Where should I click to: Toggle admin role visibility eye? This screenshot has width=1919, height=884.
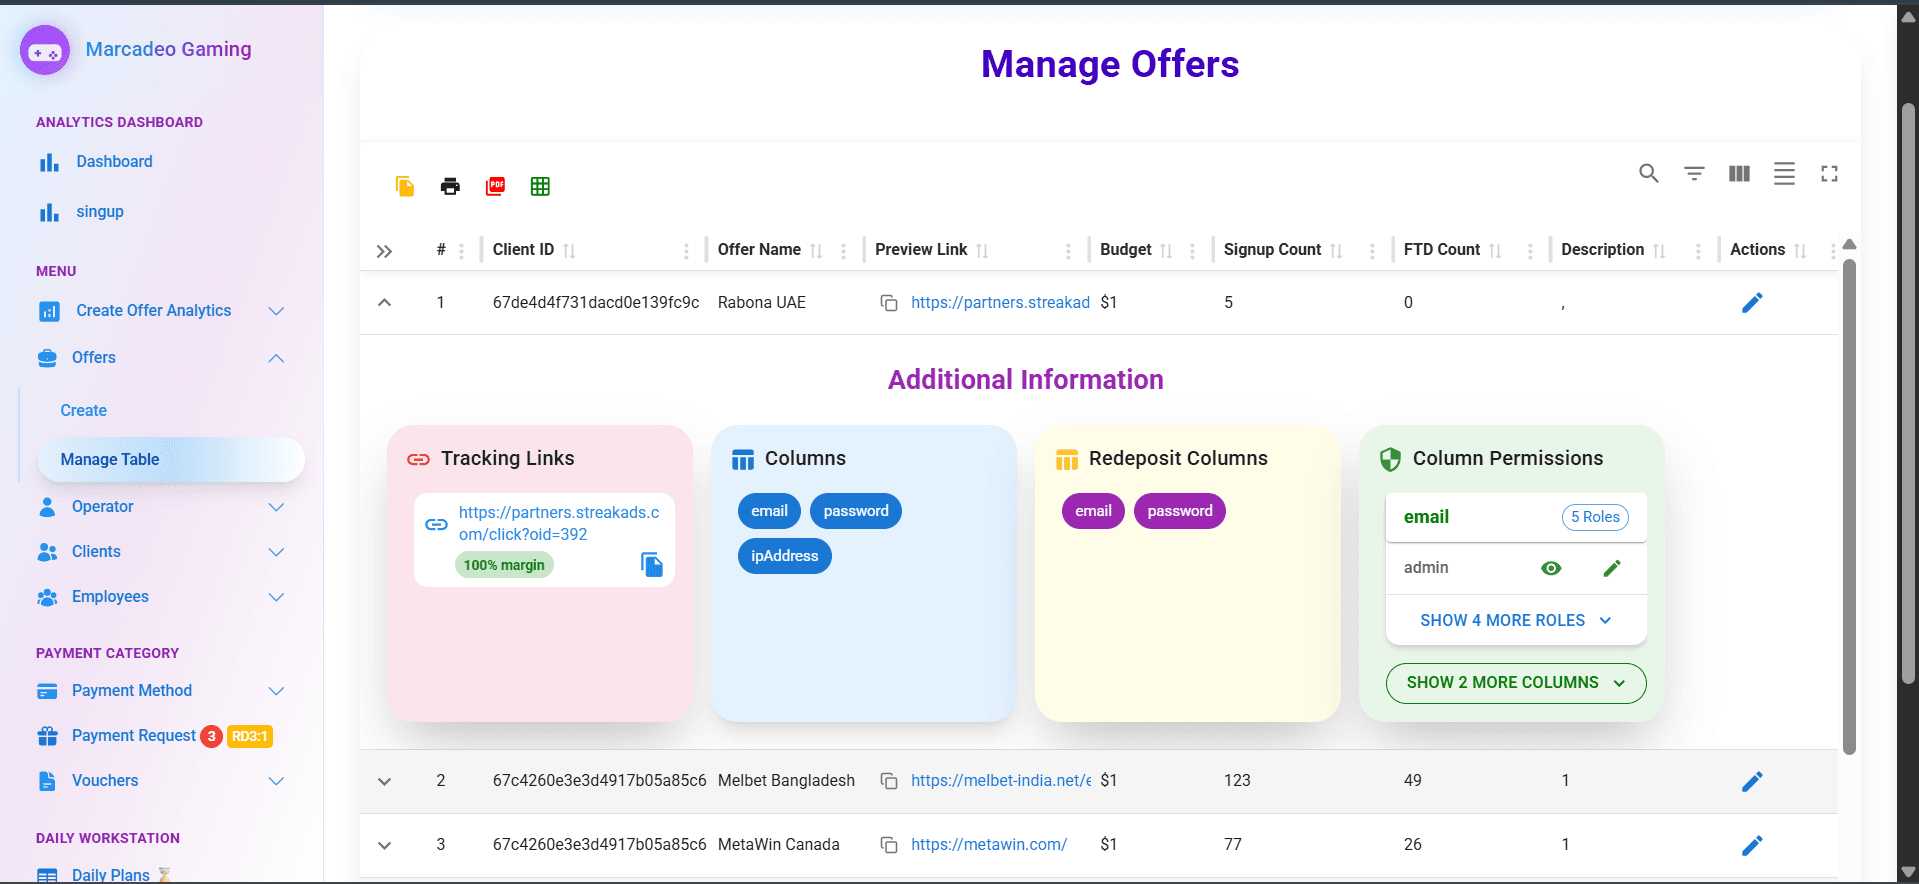coord(1551,568)
